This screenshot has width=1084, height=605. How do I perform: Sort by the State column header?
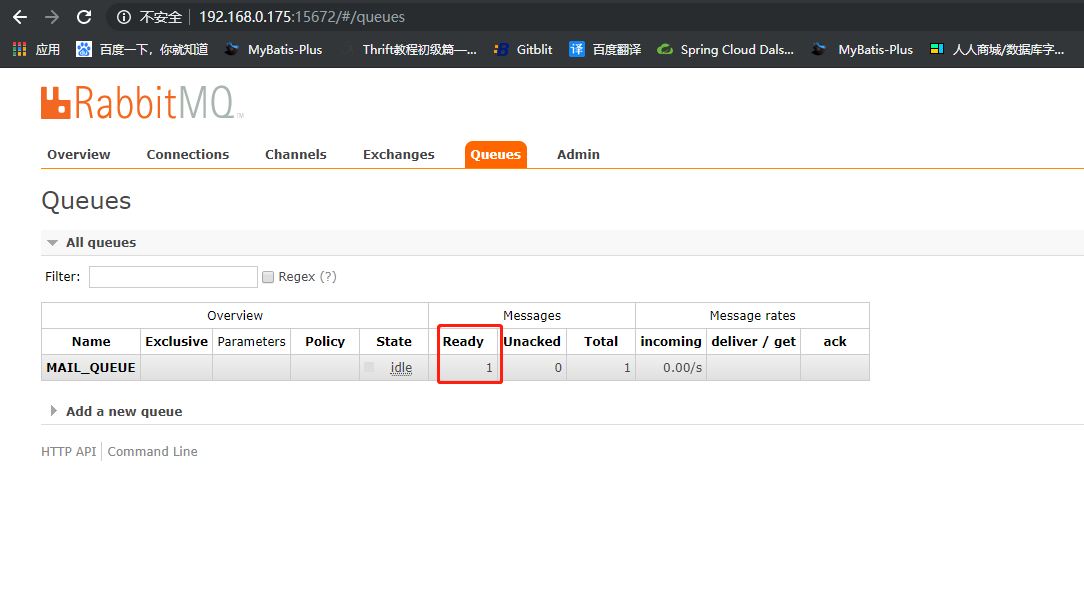(394, 342)
